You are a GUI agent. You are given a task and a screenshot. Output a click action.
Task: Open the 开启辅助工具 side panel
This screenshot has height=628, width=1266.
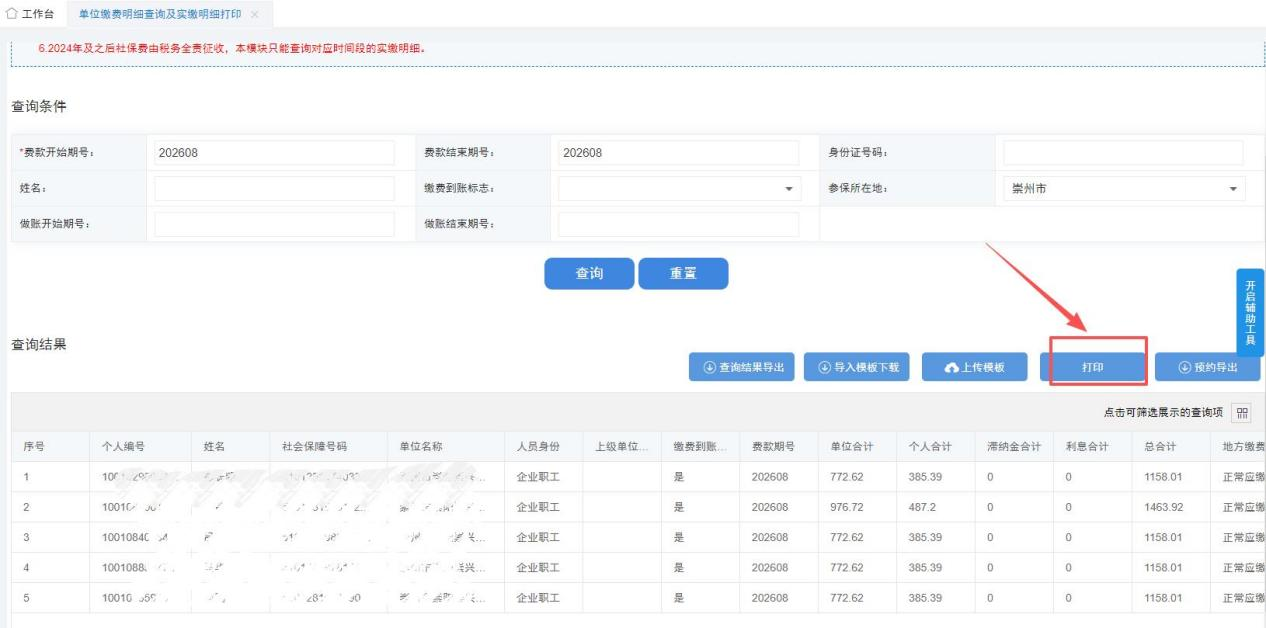click(1250, 312)
